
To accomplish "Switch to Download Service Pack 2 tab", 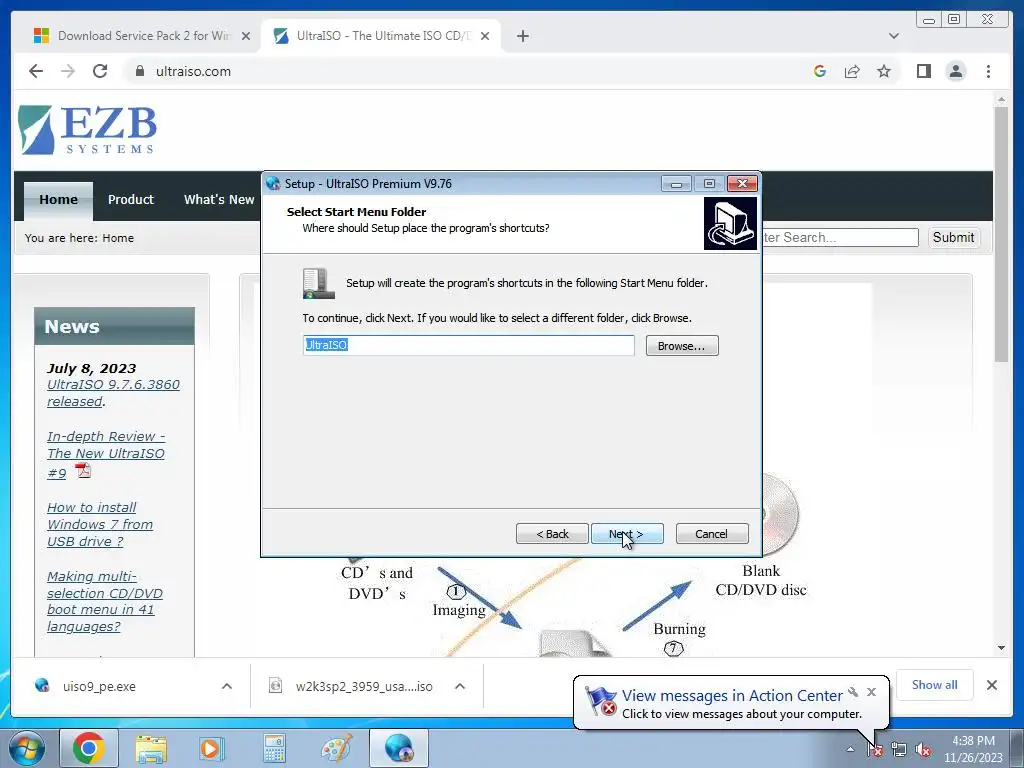I will coord(142,36).
